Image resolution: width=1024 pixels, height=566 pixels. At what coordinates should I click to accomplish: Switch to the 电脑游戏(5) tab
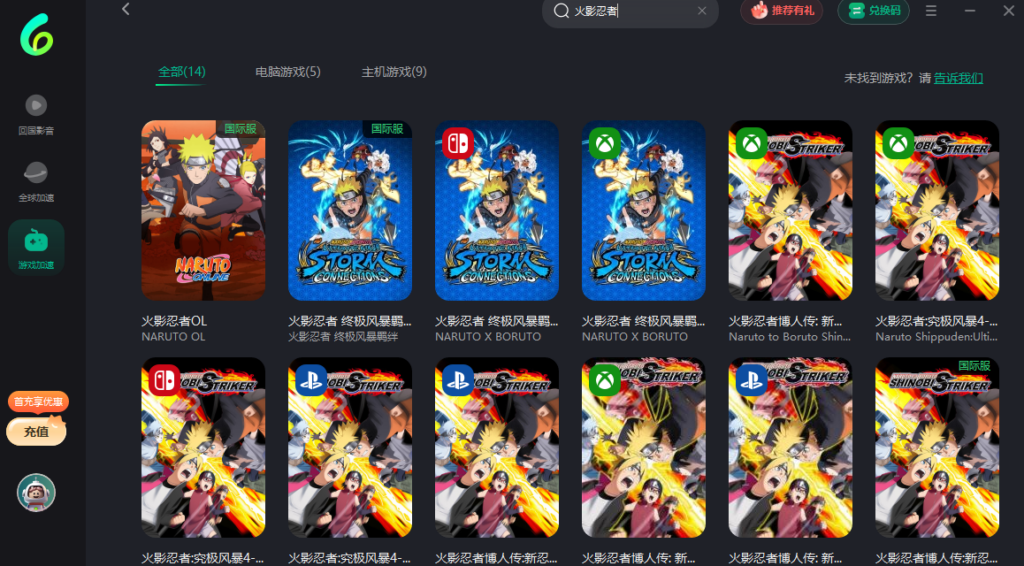pos(288,72)
